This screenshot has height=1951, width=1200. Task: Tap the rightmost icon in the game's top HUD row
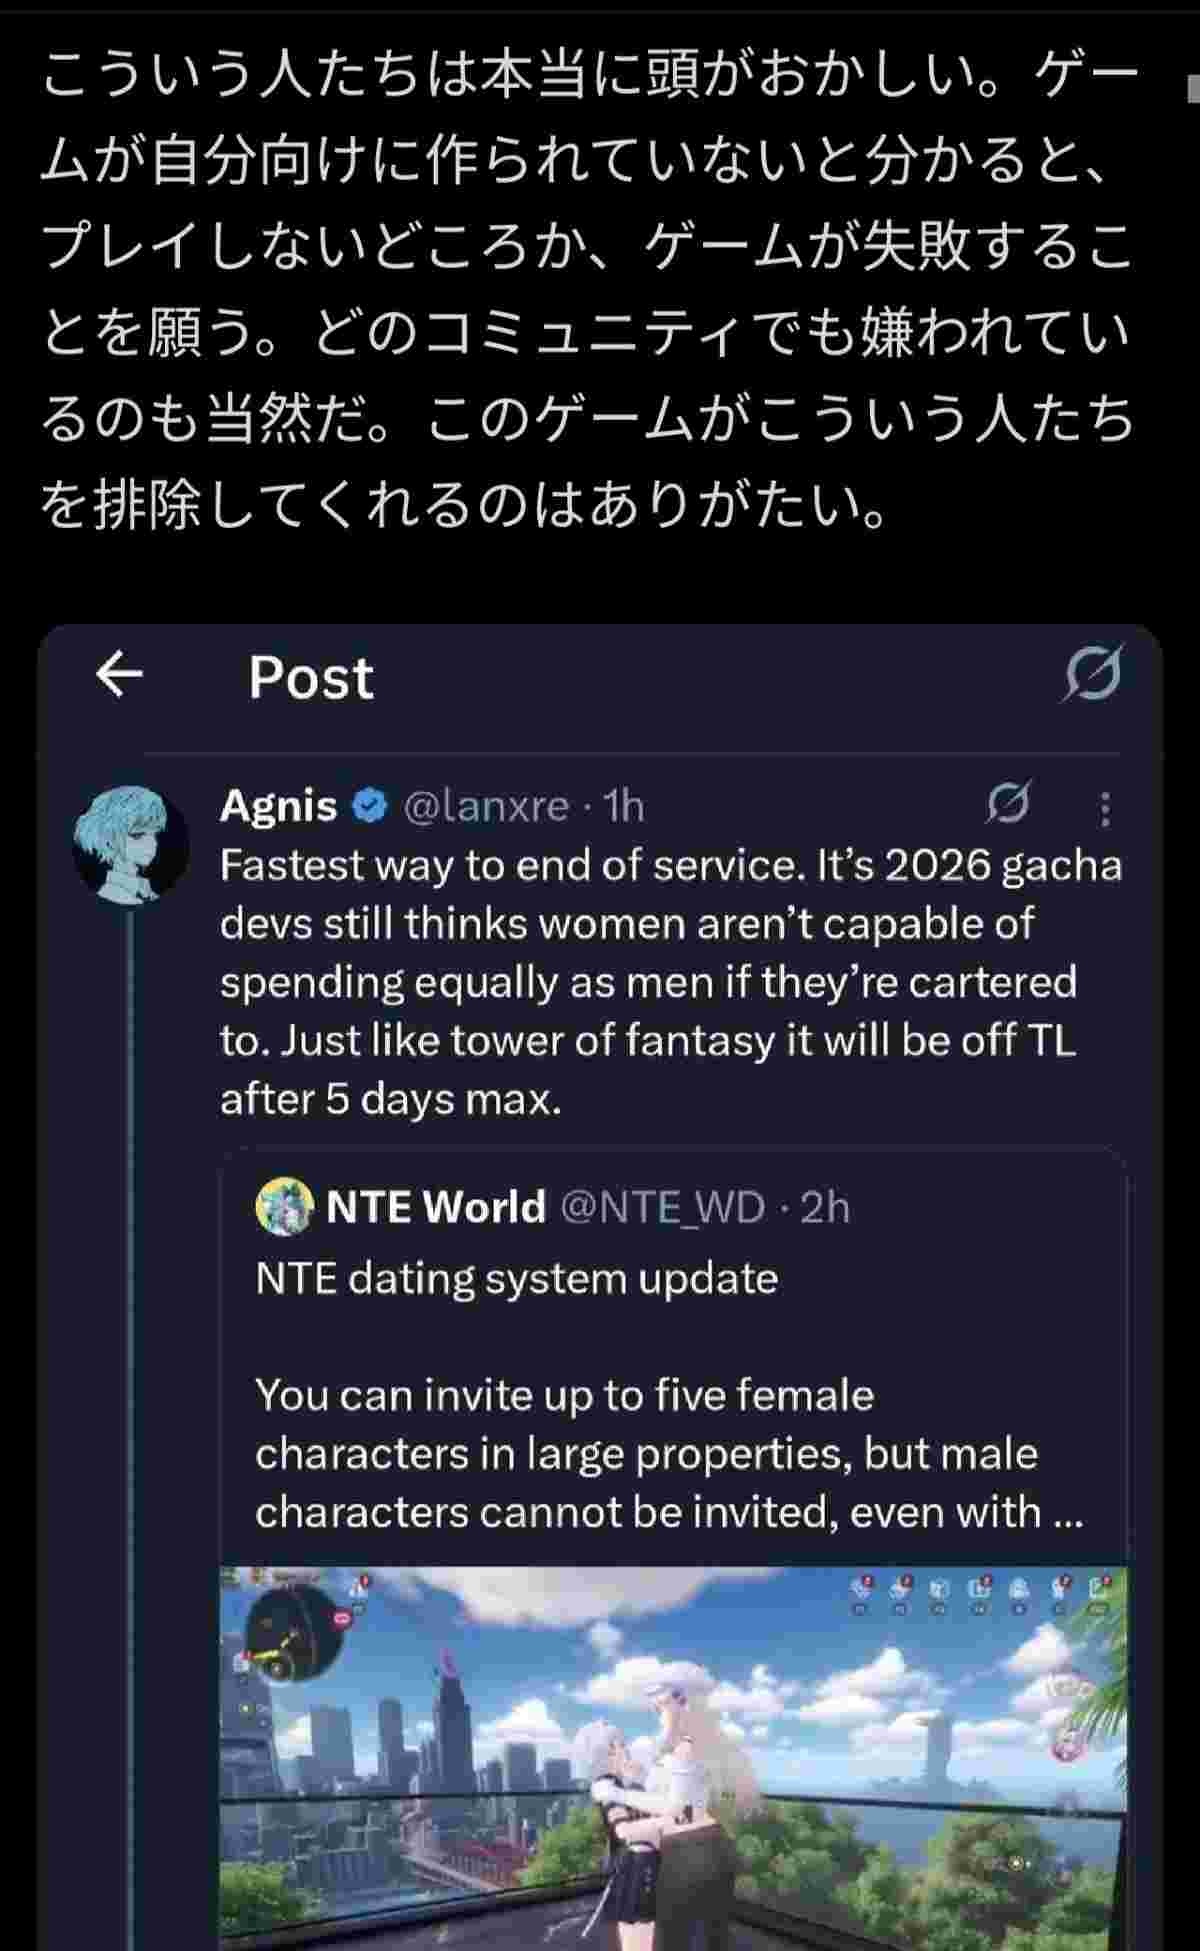[x=1100, y=1589]
